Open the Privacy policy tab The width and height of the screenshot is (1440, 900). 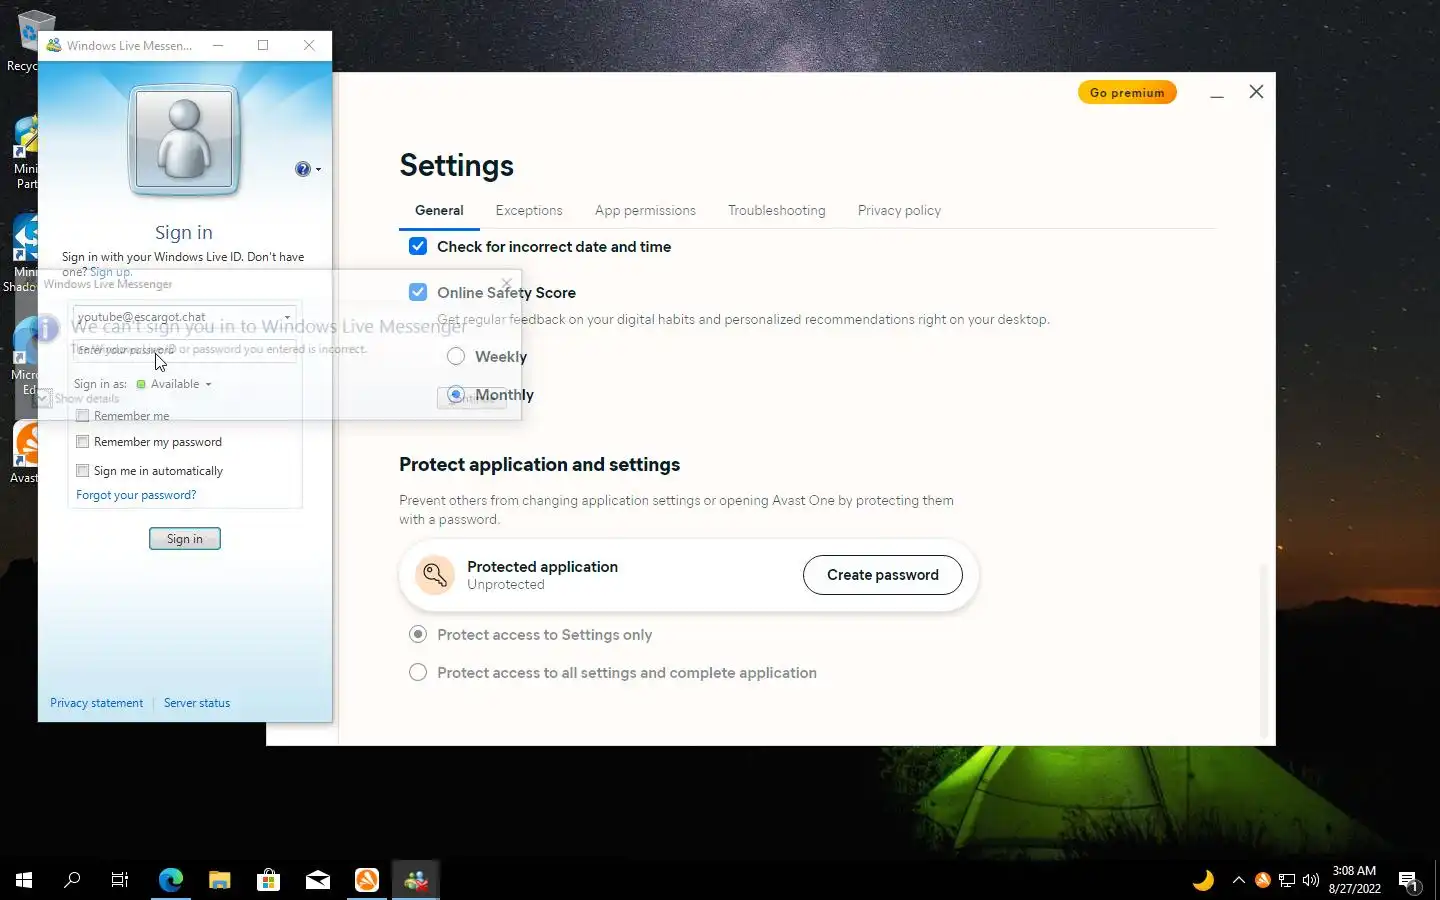[899, 210]
